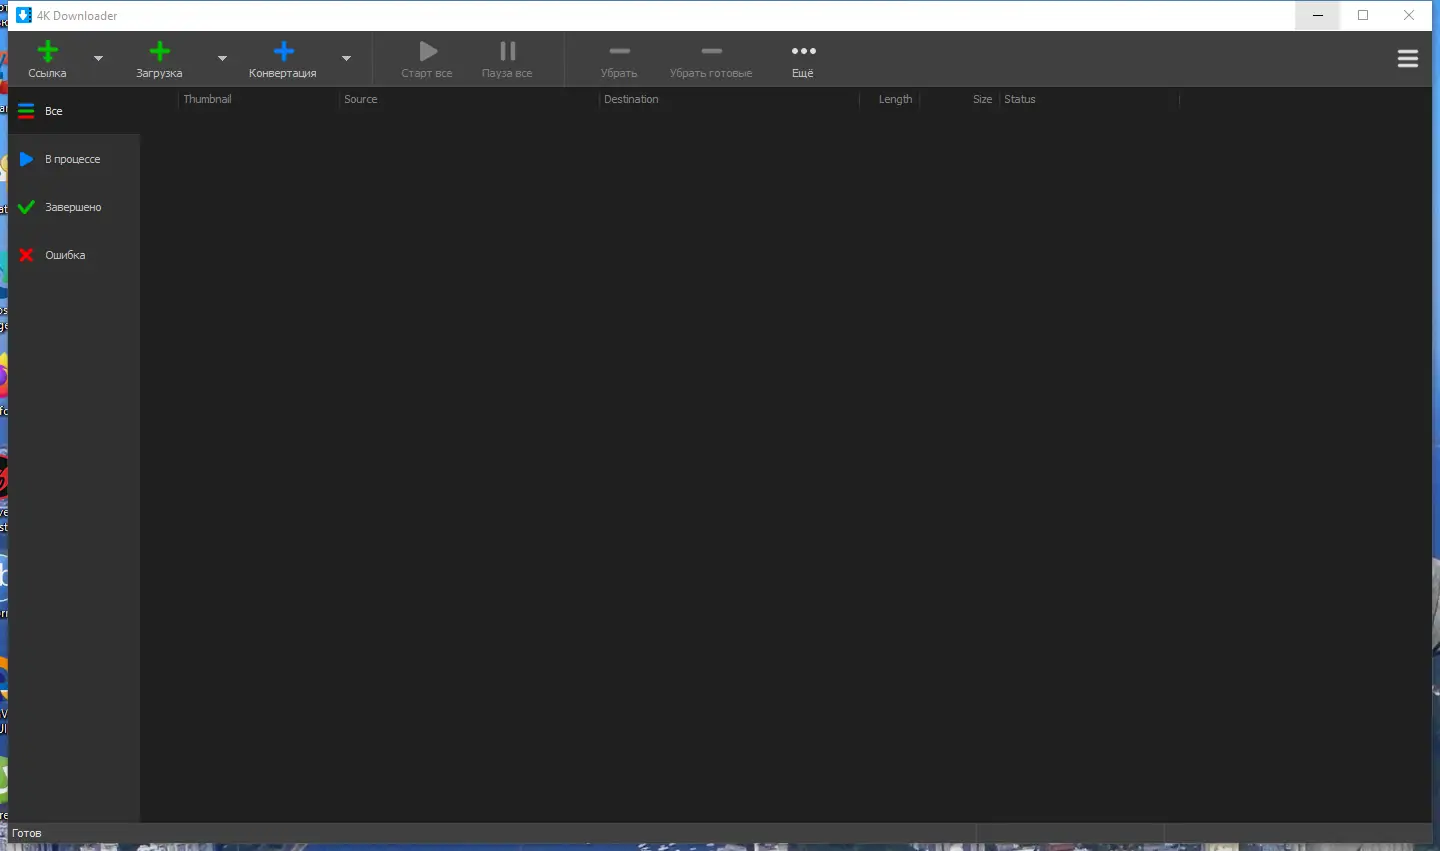Show Завершено completed filter

(x=74, y=207)
